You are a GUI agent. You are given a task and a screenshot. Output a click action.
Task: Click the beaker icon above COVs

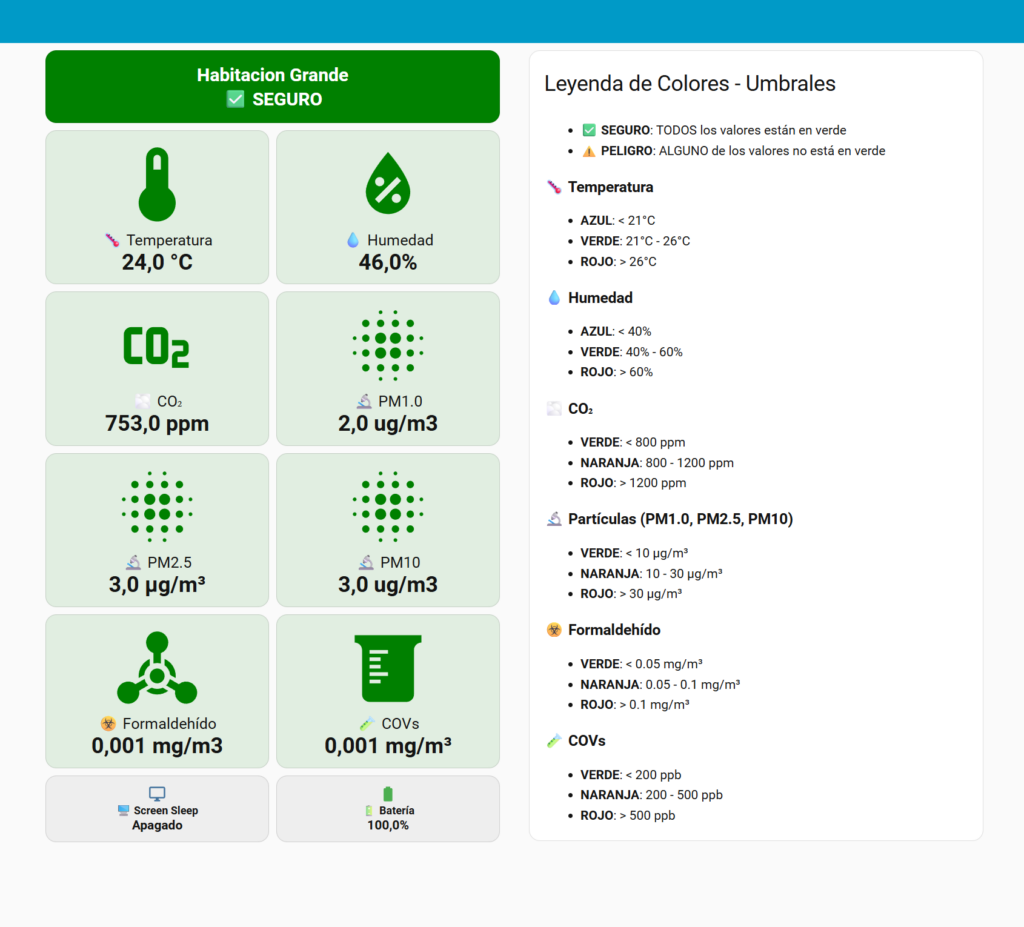pyautogui.click(x=388, y=668)
